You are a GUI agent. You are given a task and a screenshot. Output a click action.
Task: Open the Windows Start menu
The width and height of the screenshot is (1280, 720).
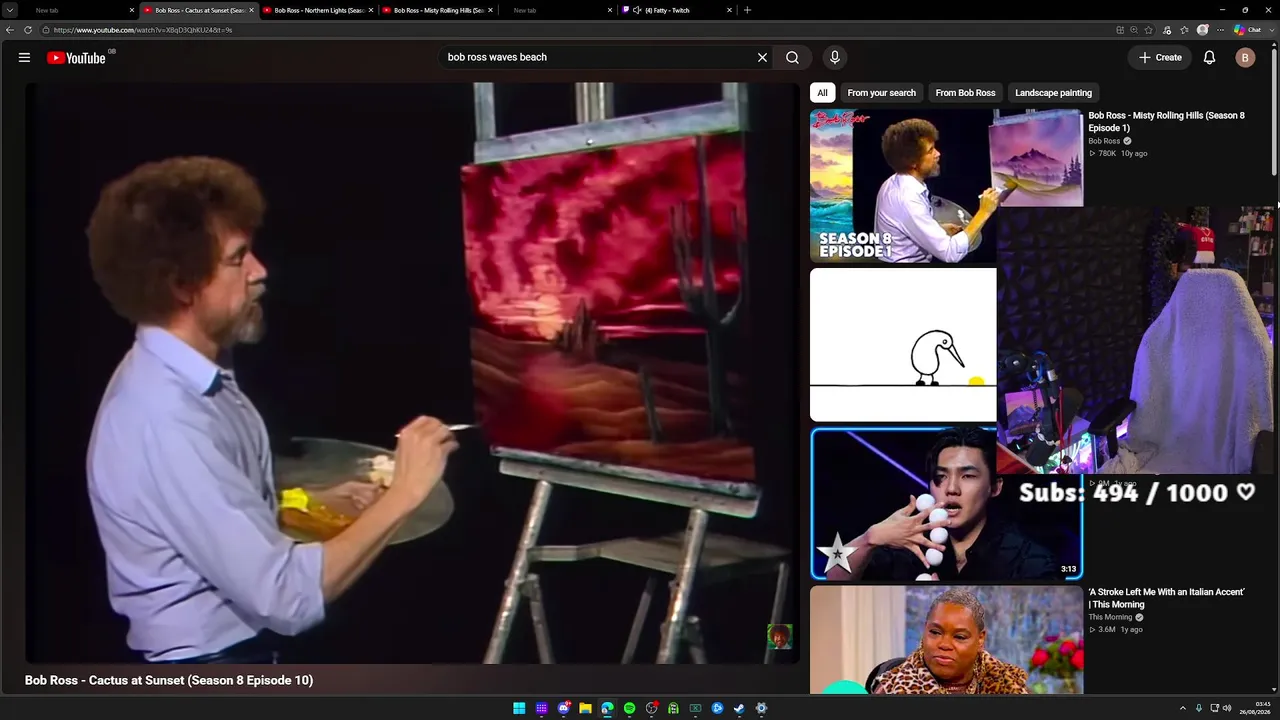click(519, 708)
